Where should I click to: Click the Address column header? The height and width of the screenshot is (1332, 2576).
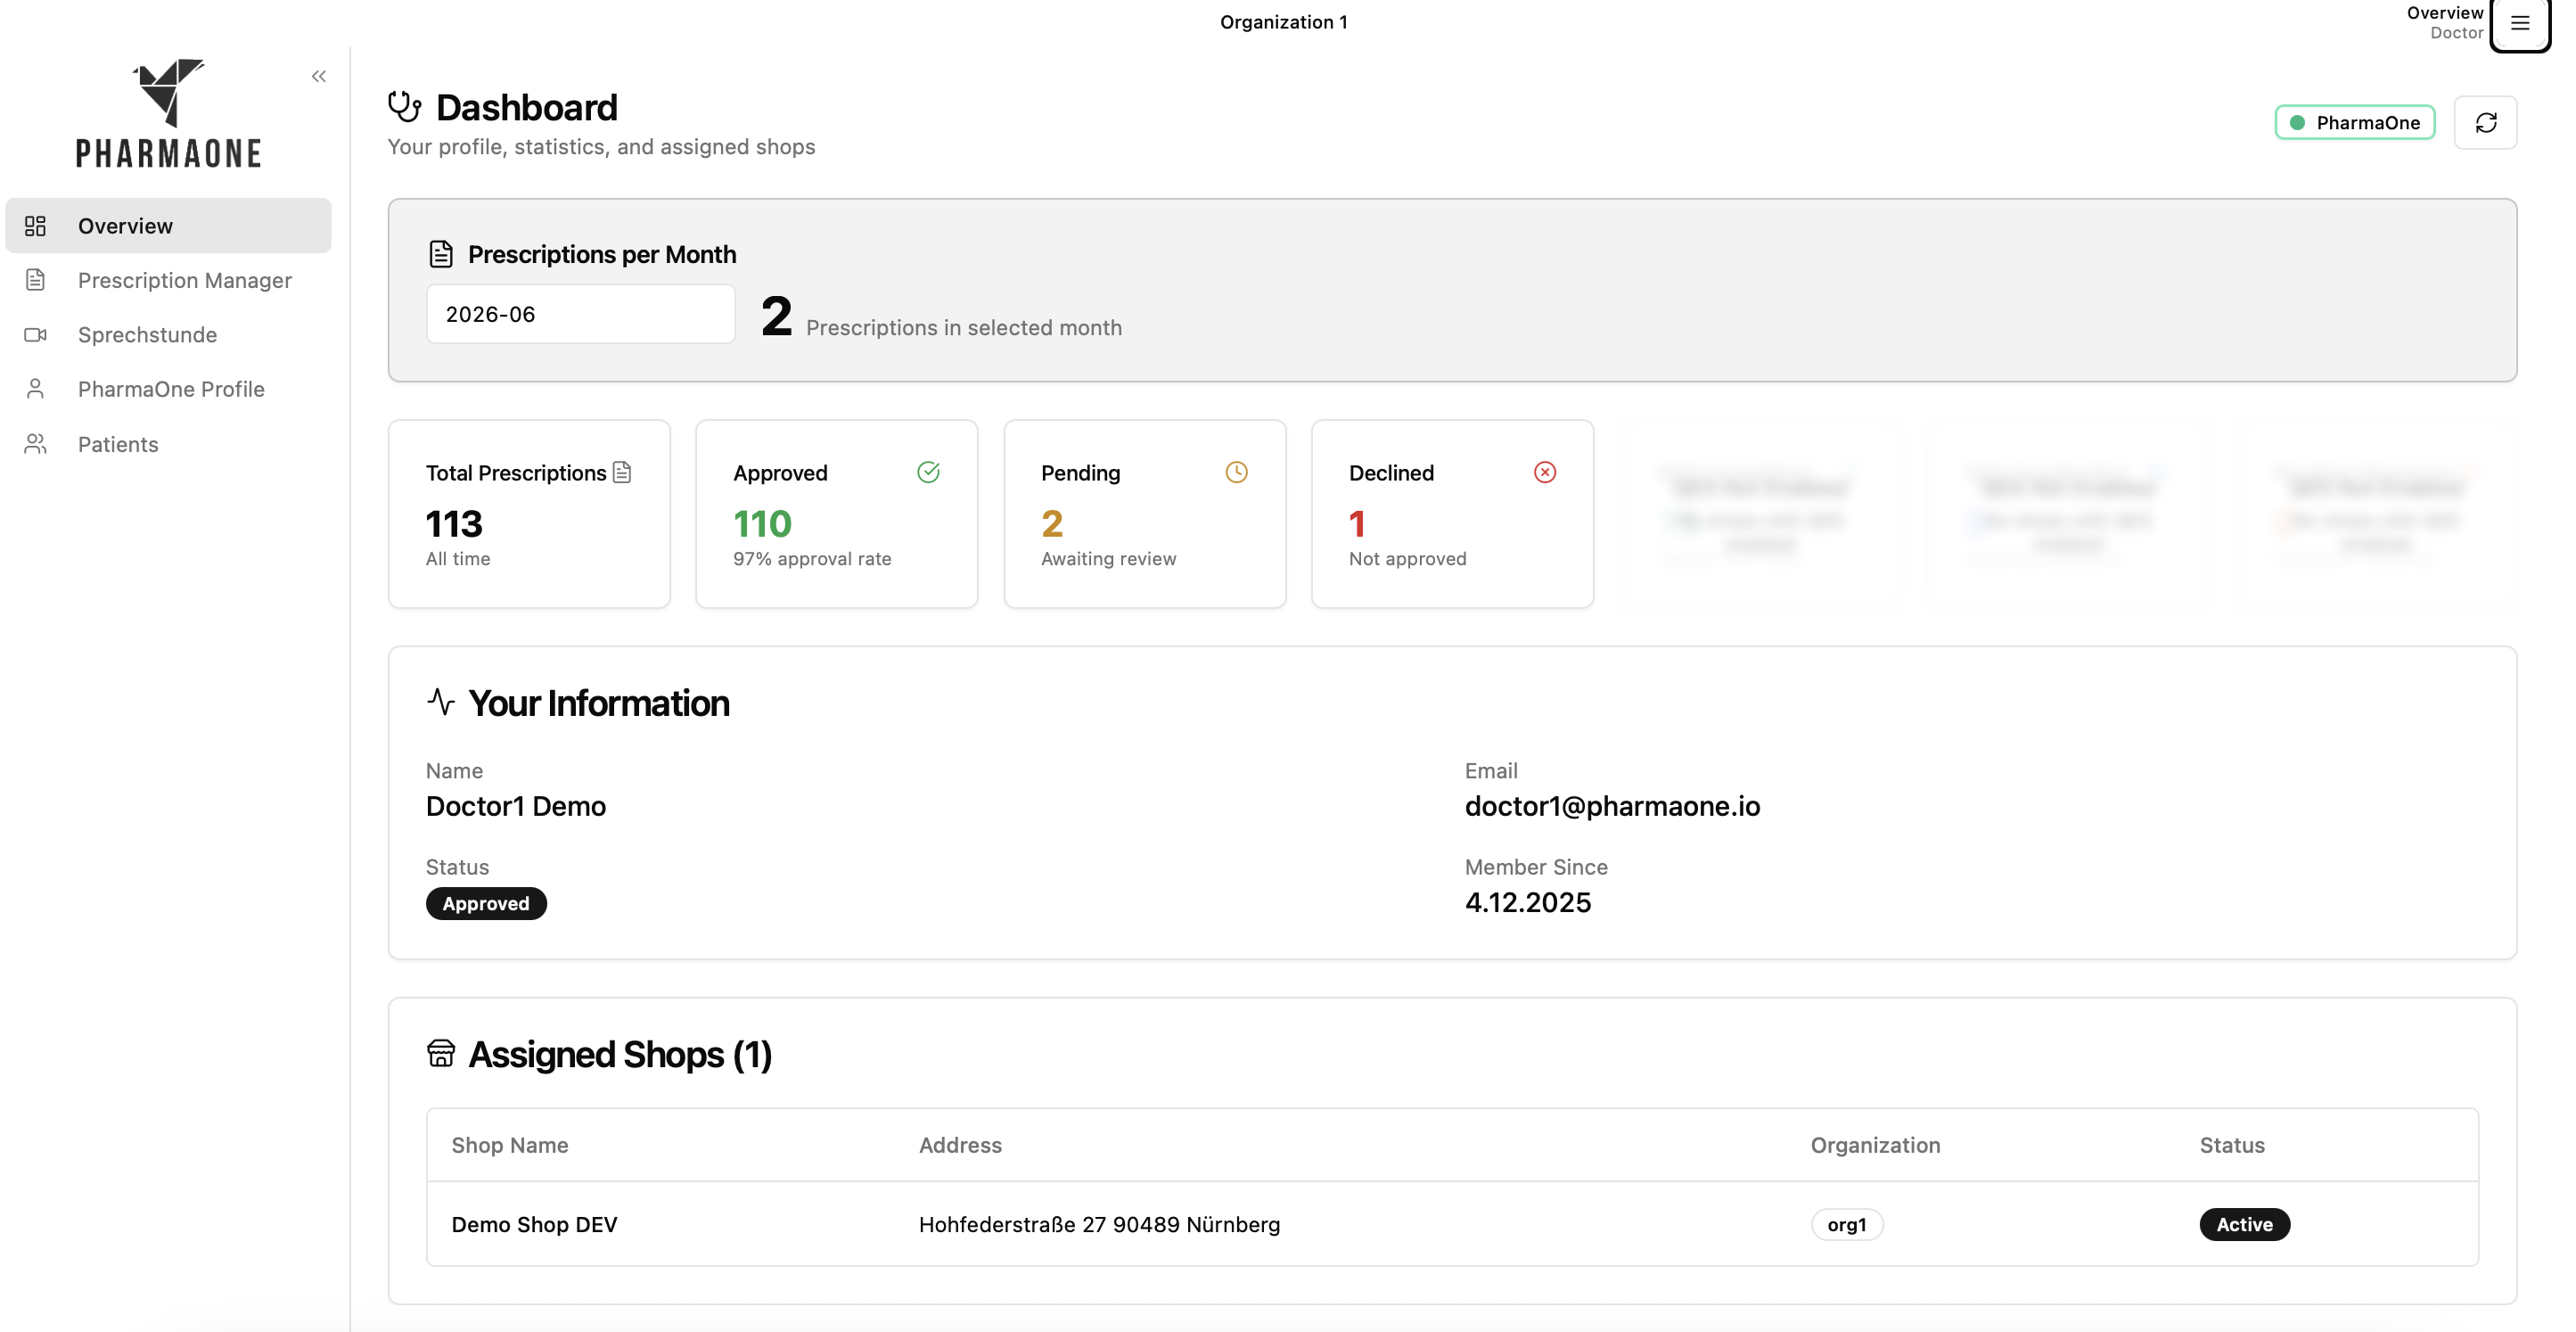tap(960, 1145)
